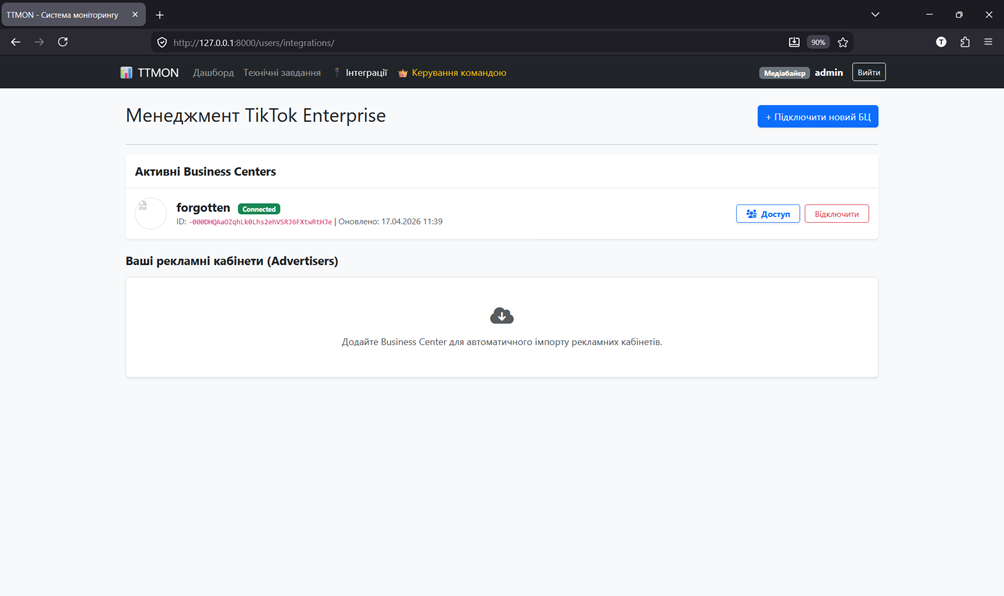Screen dimensions: 1004x596
Task: Click + Підключити новий БЦ button
Action: tap(818, 117)
